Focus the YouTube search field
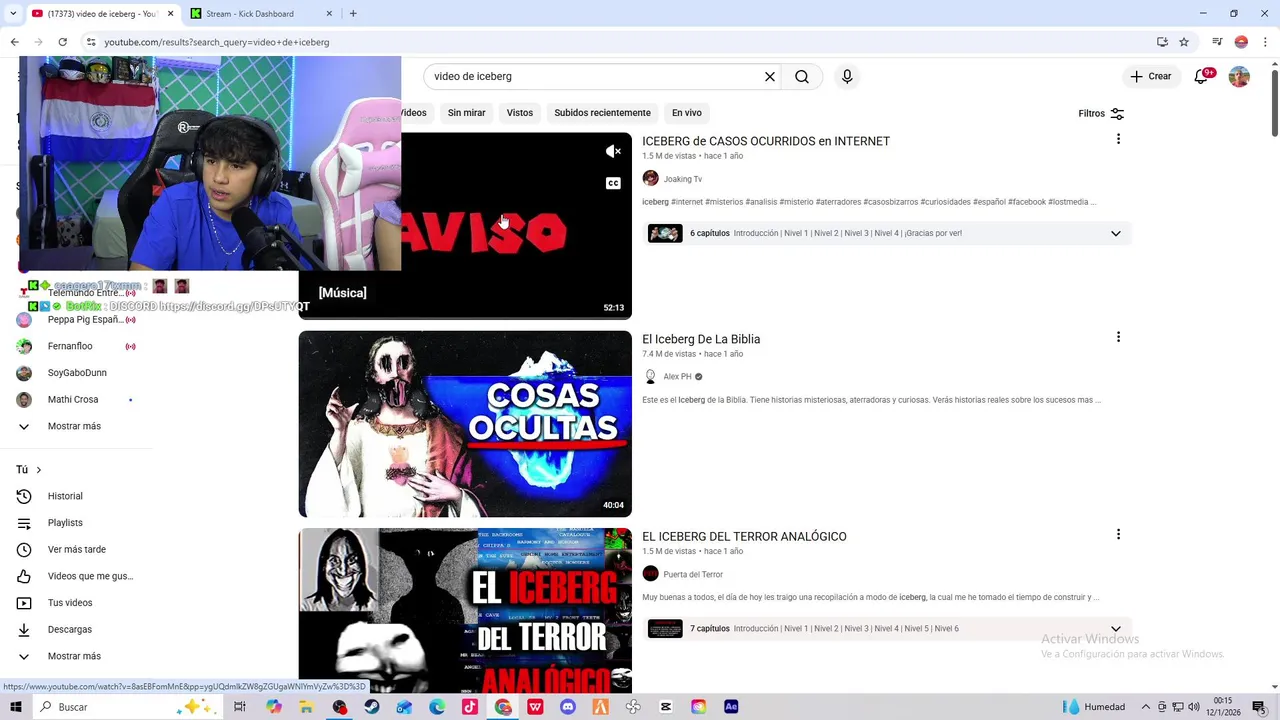The width and height of the screenshot is (1280, 720). tap(595, 77)
